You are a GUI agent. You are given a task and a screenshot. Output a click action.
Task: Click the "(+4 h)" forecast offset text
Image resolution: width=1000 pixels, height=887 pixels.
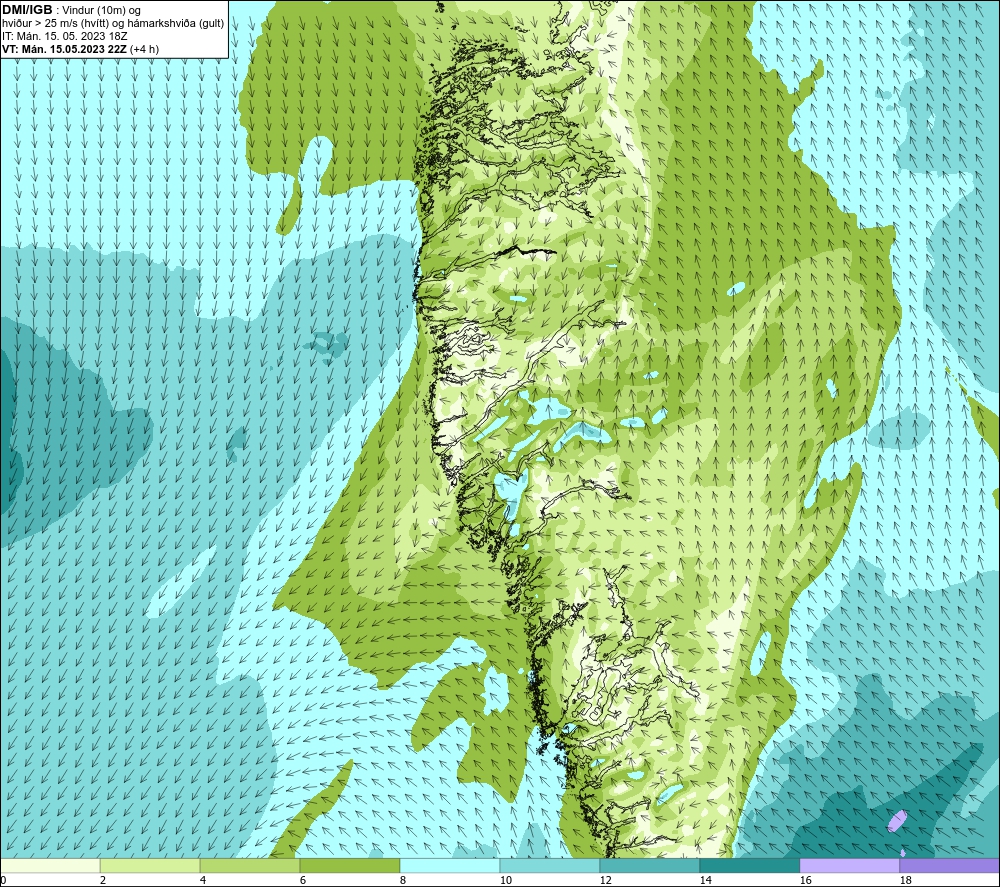145,49
